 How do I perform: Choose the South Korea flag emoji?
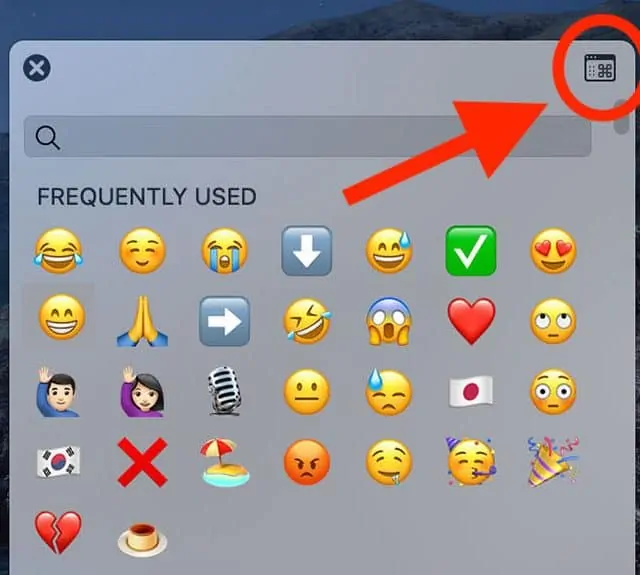pos(58,462)
